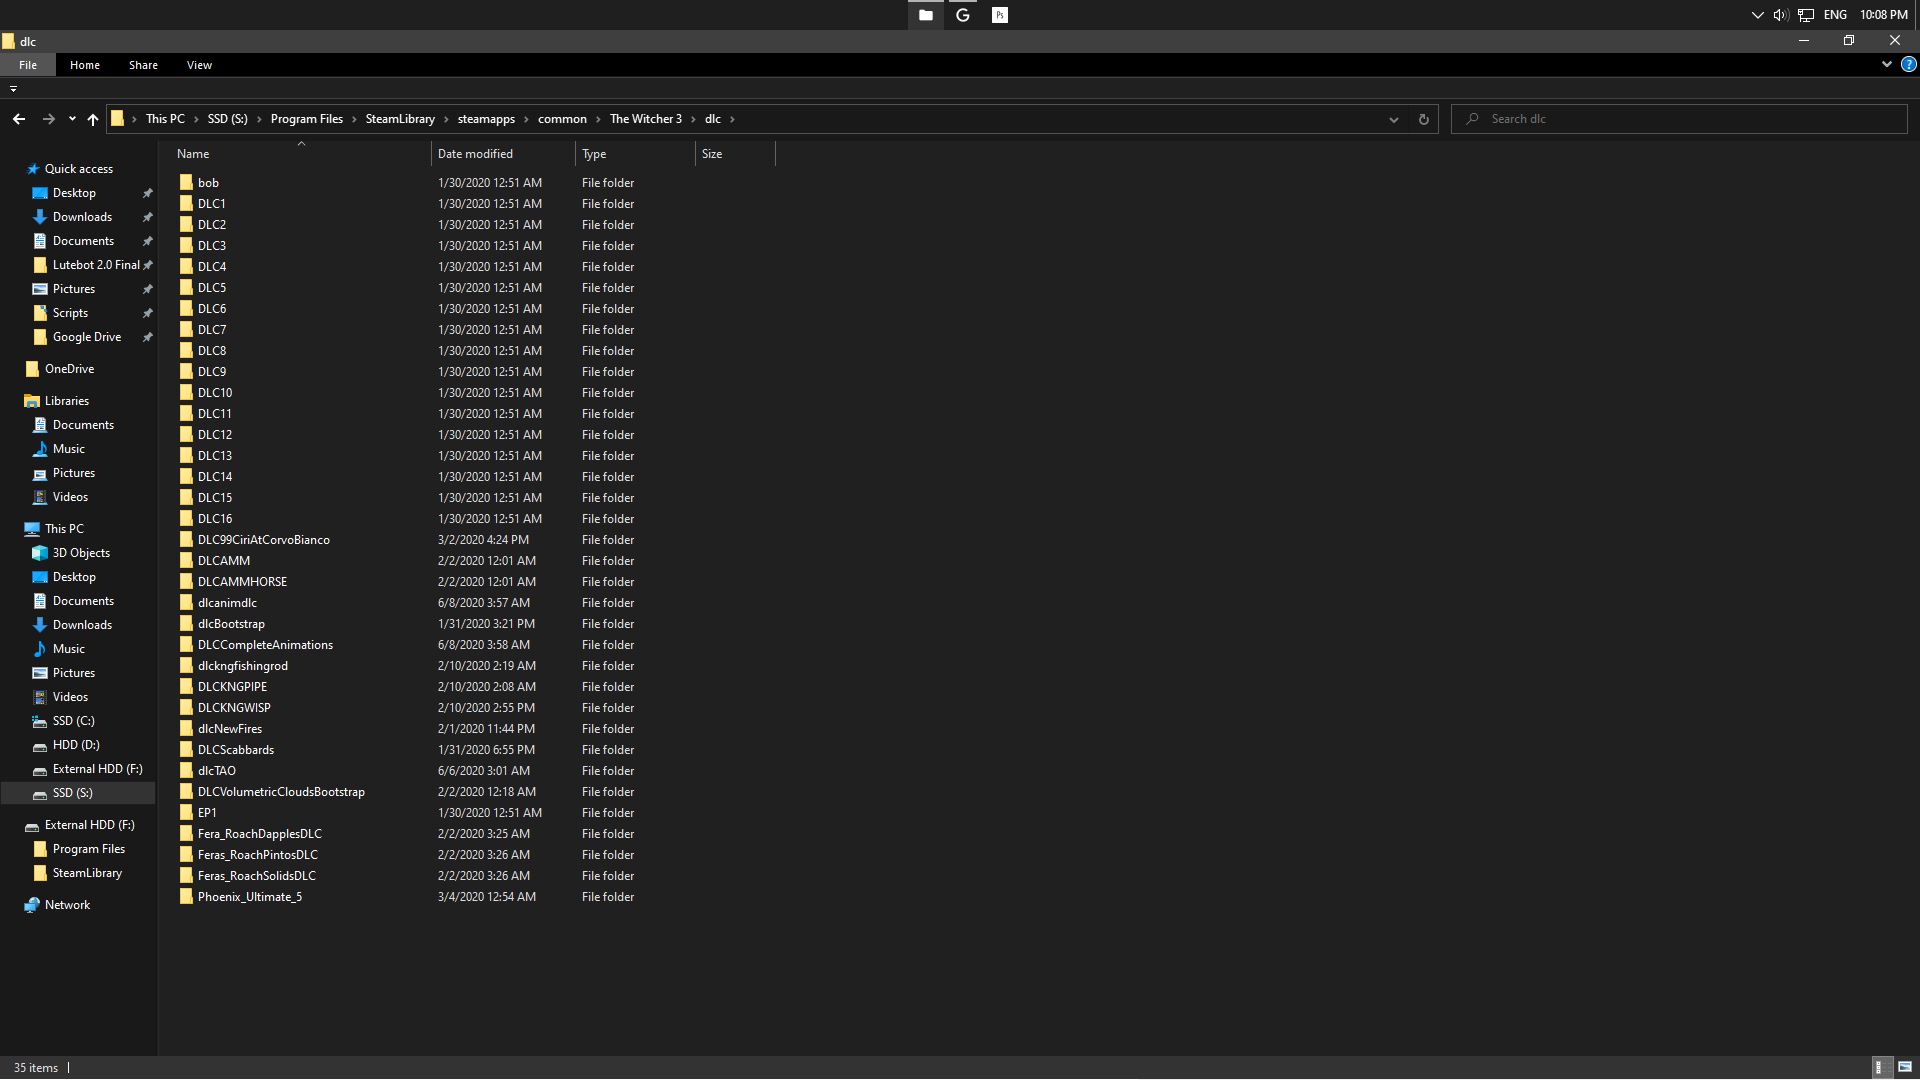Image resolution: width=1920 pixels, height=1080 pixels.
Task: Refresh the dlc folder view
Action: coord(1423,119)
